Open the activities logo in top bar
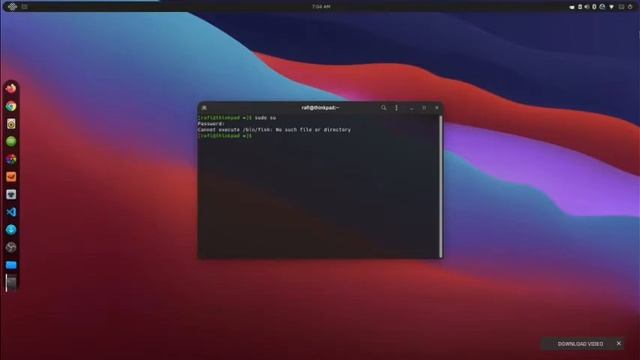The image size is (640, 360). [x=12, y=7]
